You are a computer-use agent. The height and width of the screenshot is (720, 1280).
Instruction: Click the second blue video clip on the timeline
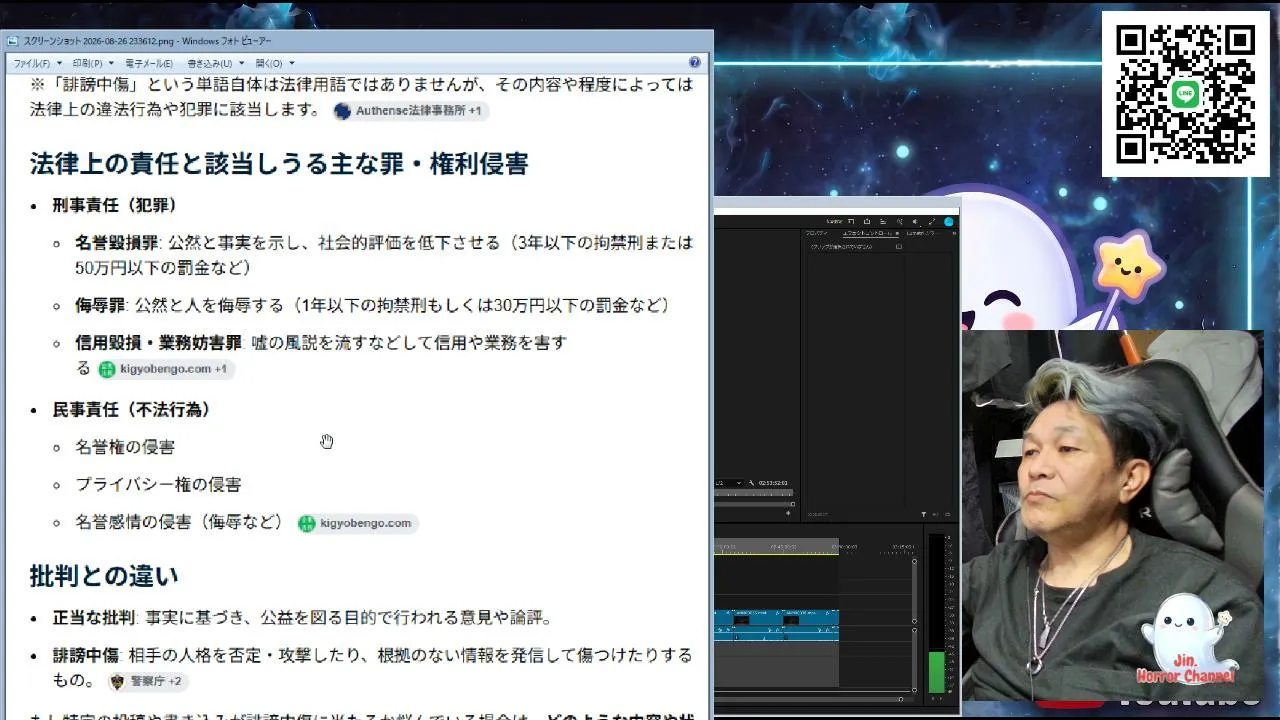pyautogui.click(x=810, y=618)
